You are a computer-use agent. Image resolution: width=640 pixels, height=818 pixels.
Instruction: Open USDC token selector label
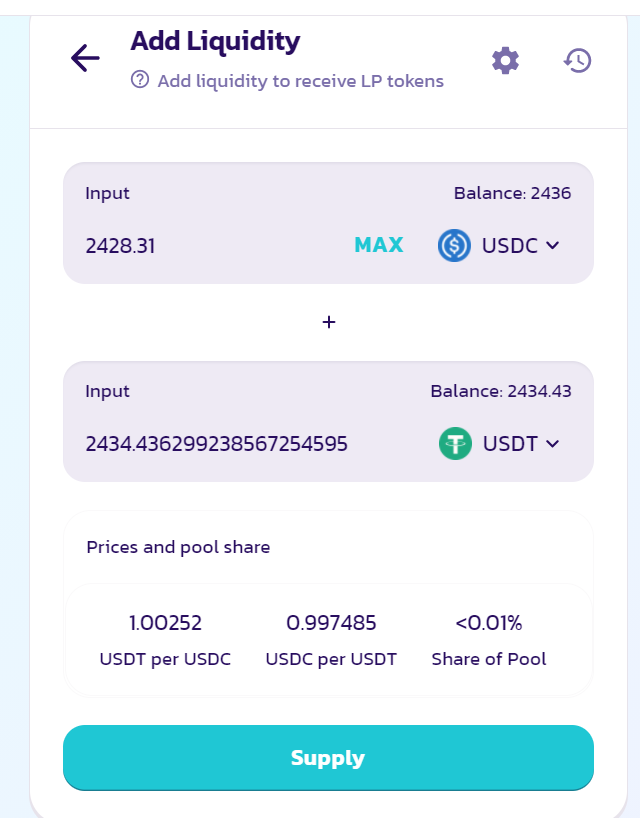[x=509, y=245]
